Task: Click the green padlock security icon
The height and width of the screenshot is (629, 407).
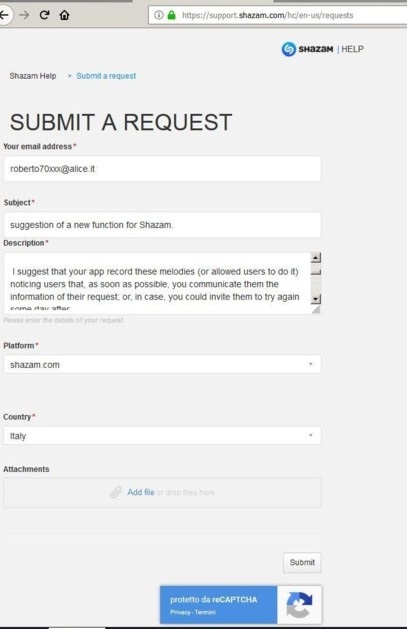Action: tap(172, 15)
